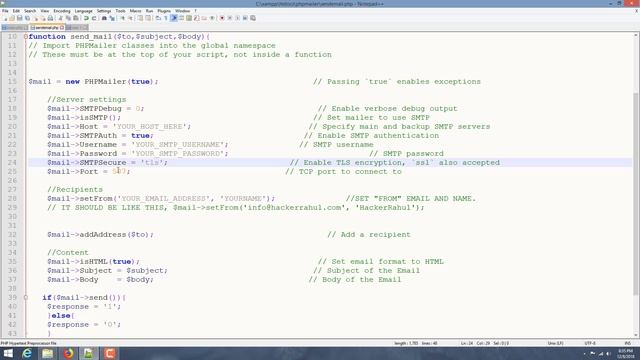
Task: Click the Paste toolbar icon
Action: [x=76, y=18]
